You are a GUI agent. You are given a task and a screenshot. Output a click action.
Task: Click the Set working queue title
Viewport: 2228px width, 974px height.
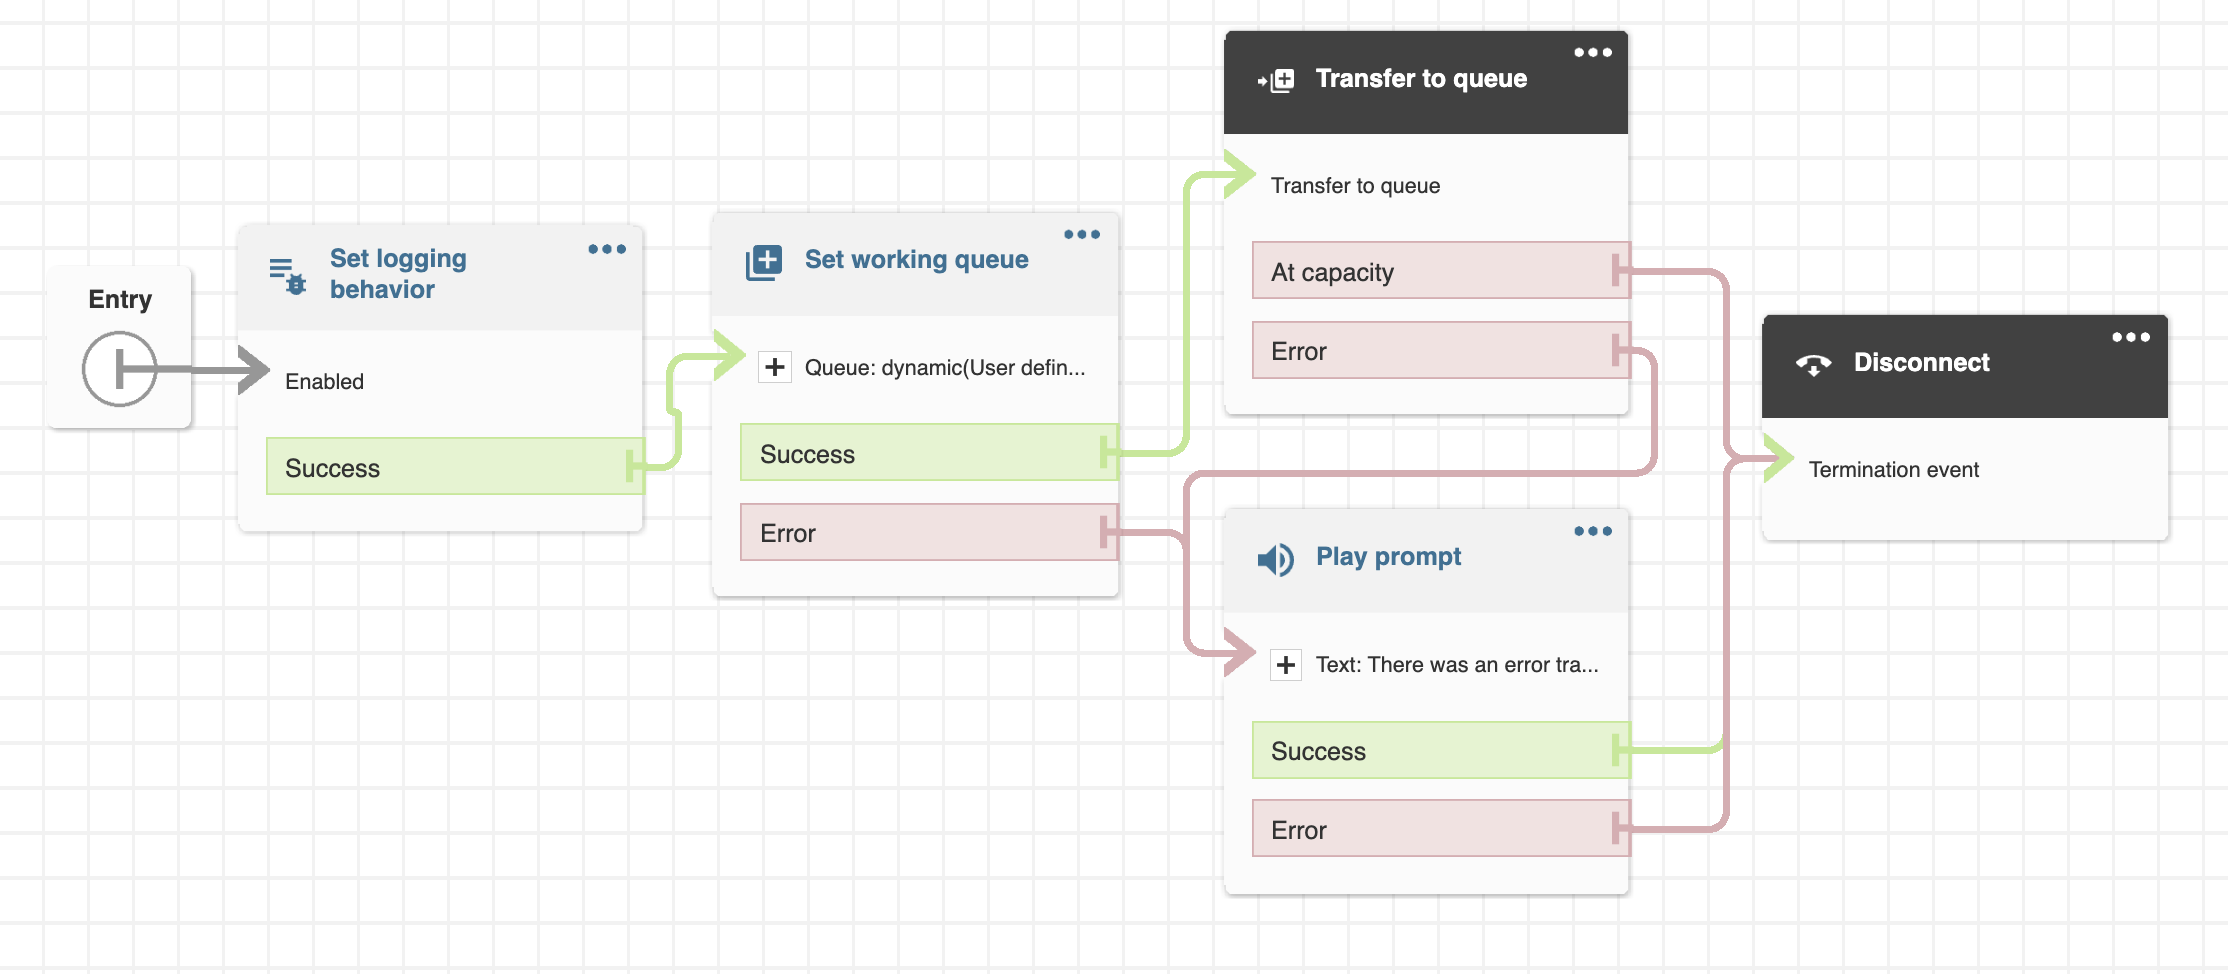pos(916,260)
